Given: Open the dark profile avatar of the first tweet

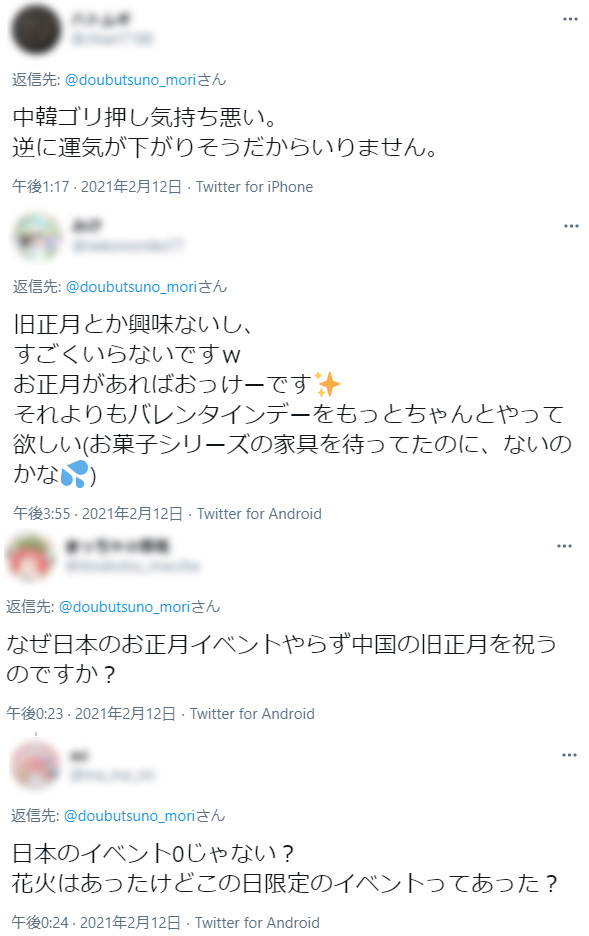Looking at the screenshot, I should [36, 29].
